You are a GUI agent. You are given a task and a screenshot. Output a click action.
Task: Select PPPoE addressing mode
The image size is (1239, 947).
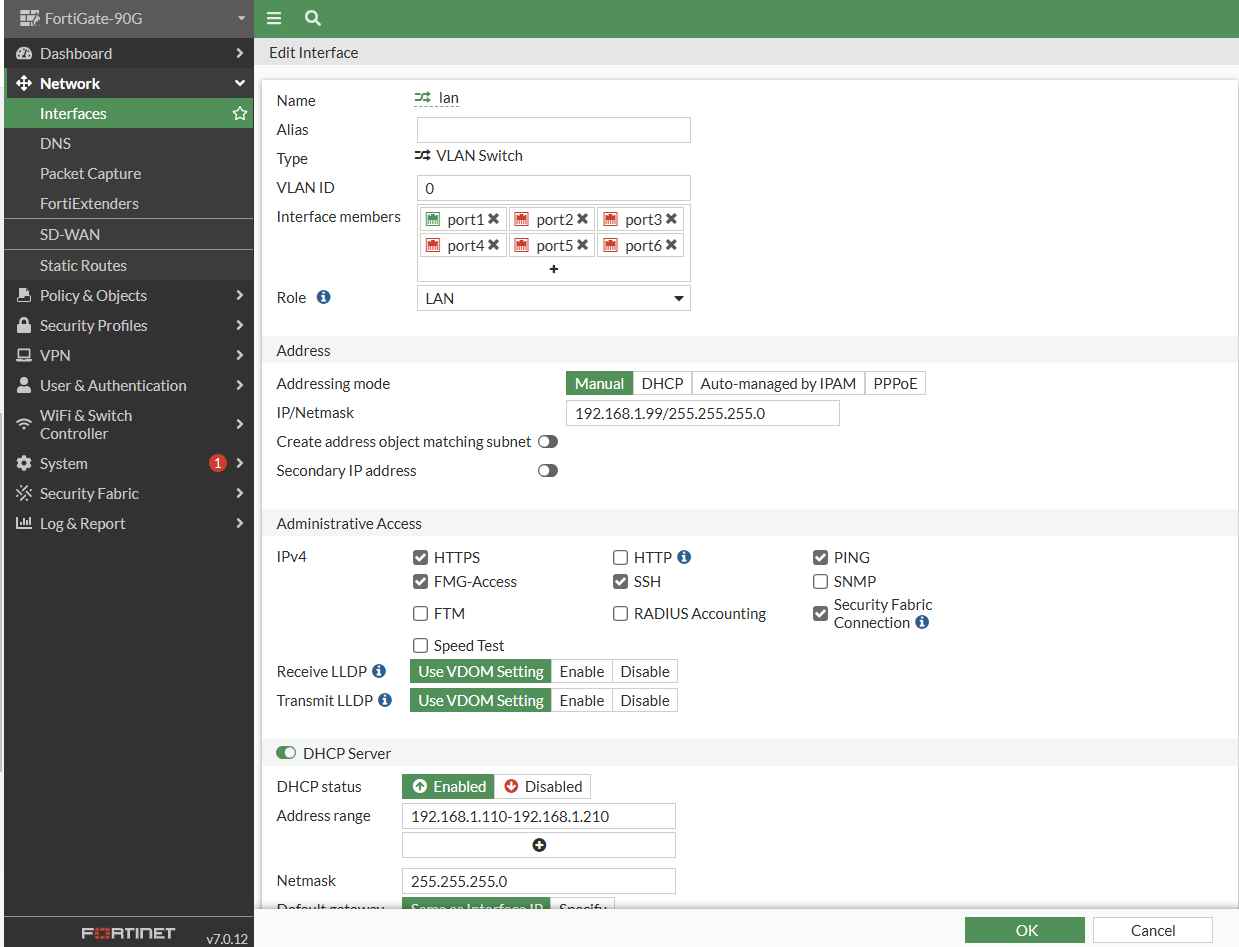pyautogui.click(x=895, y=383)
